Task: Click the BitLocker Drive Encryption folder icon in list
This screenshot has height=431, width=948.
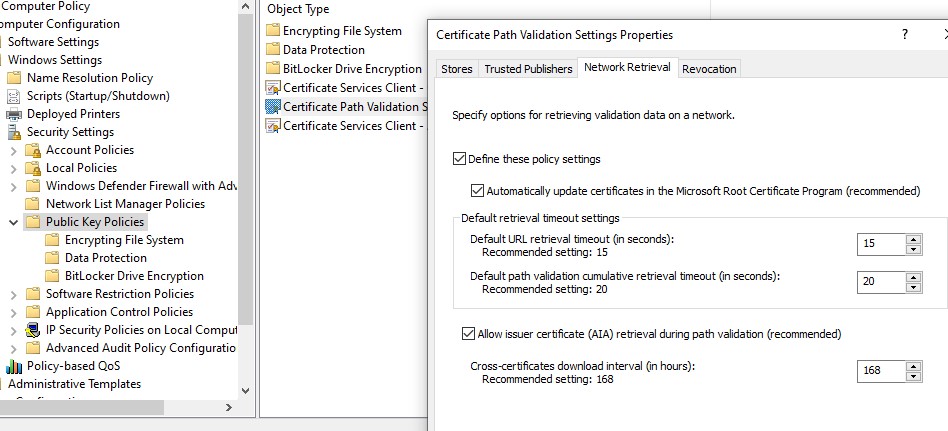Action: (273, 69)
